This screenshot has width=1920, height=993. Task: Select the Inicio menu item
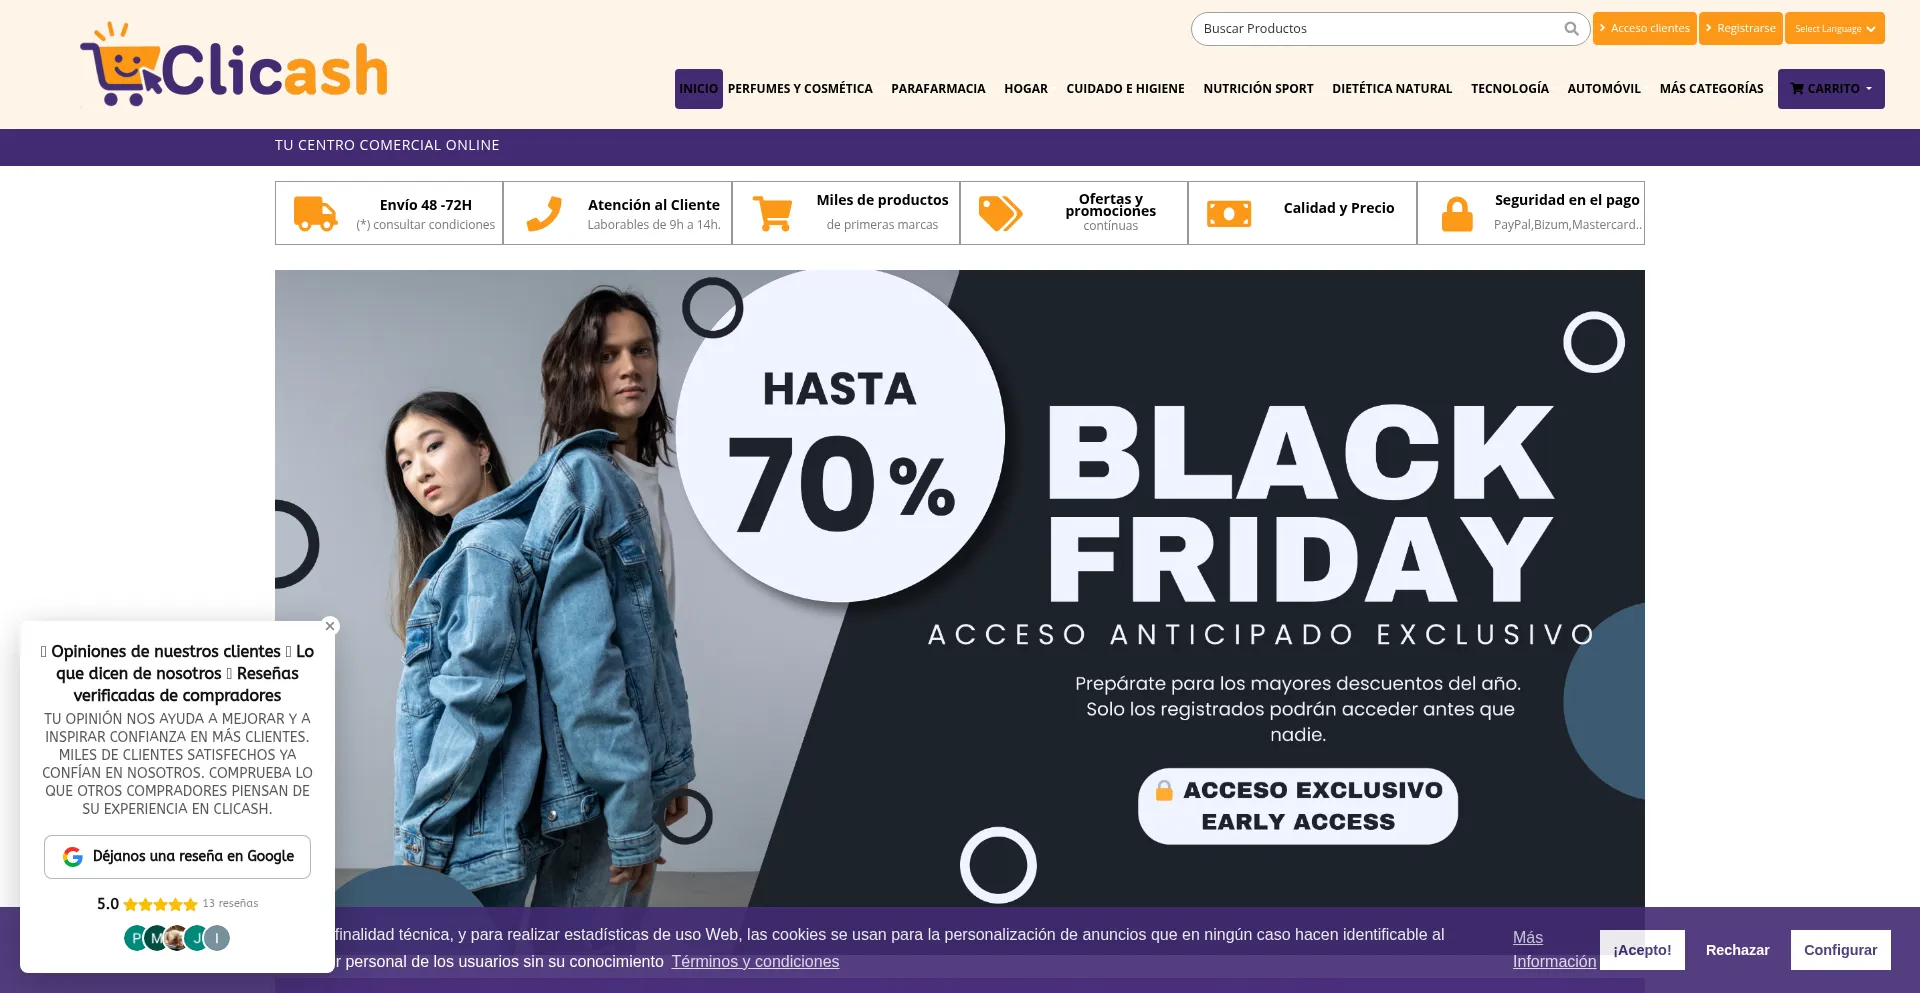point(699,89)
